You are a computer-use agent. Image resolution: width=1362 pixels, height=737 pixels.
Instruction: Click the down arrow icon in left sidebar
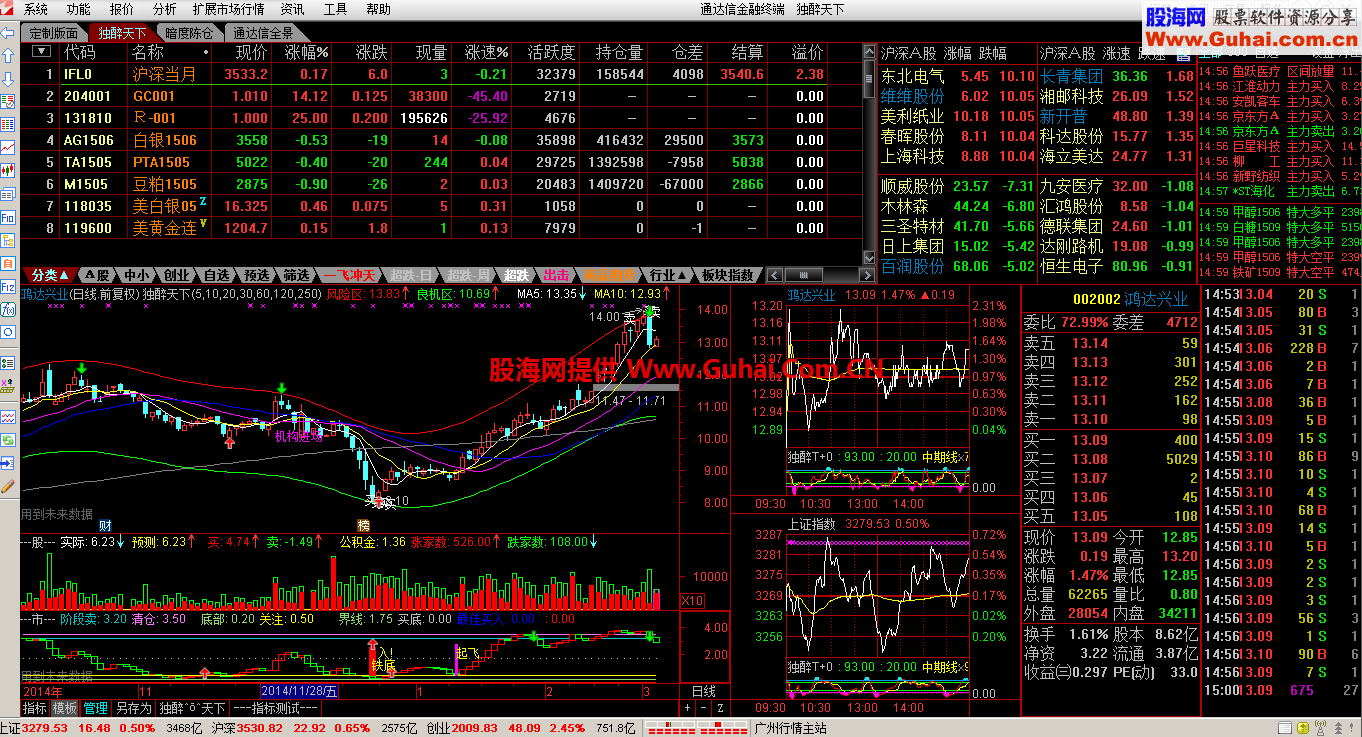tap(8, 79)
